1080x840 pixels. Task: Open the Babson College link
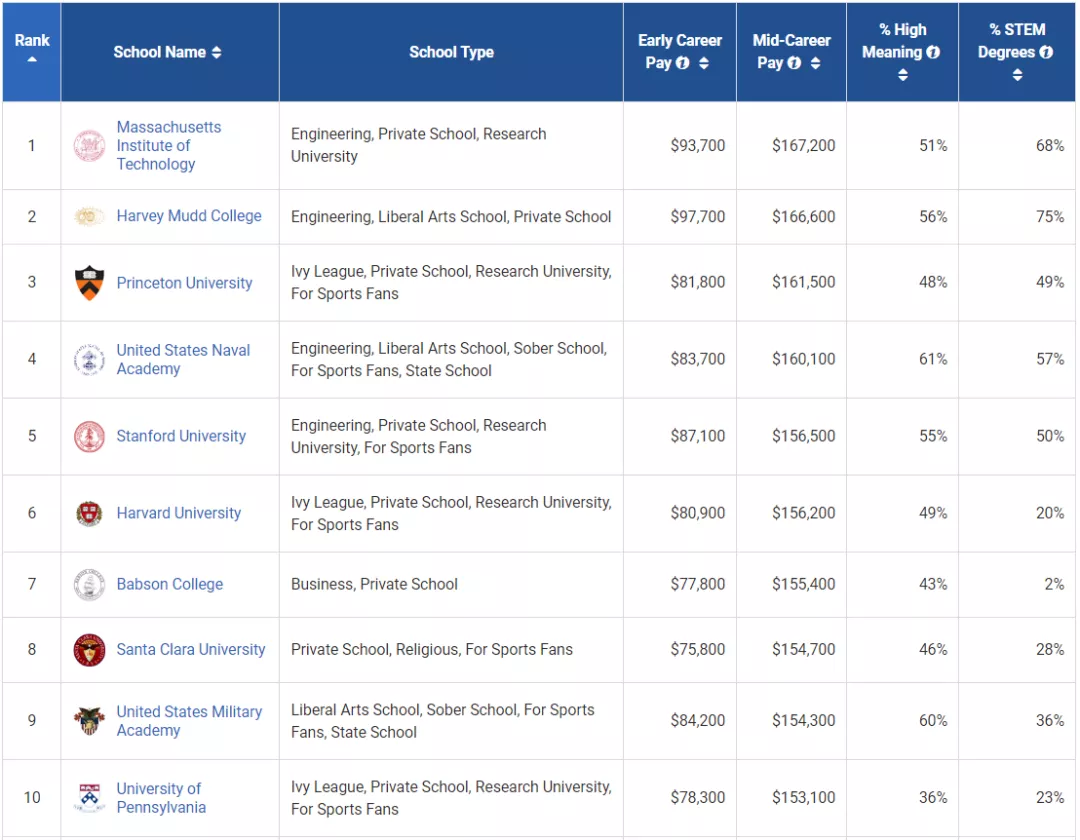(169, 584)
